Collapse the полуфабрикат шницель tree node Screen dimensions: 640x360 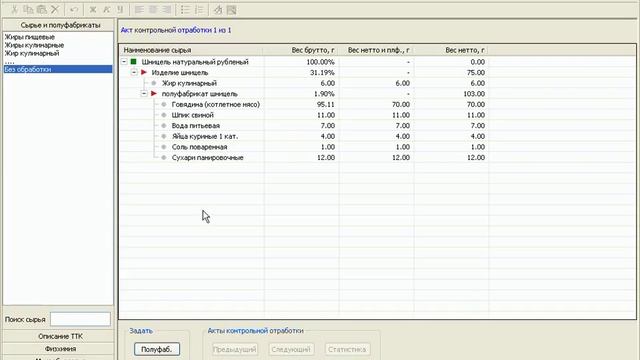[x=144, y=93]
